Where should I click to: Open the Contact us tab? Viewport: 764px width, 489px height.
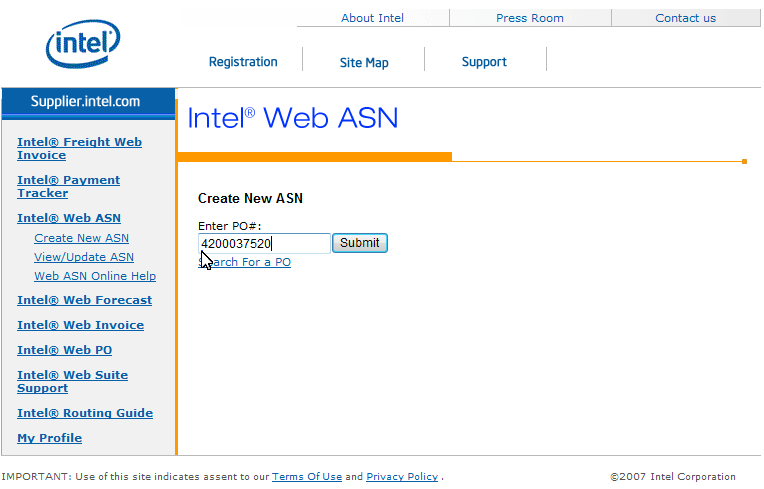coord(686,18)
